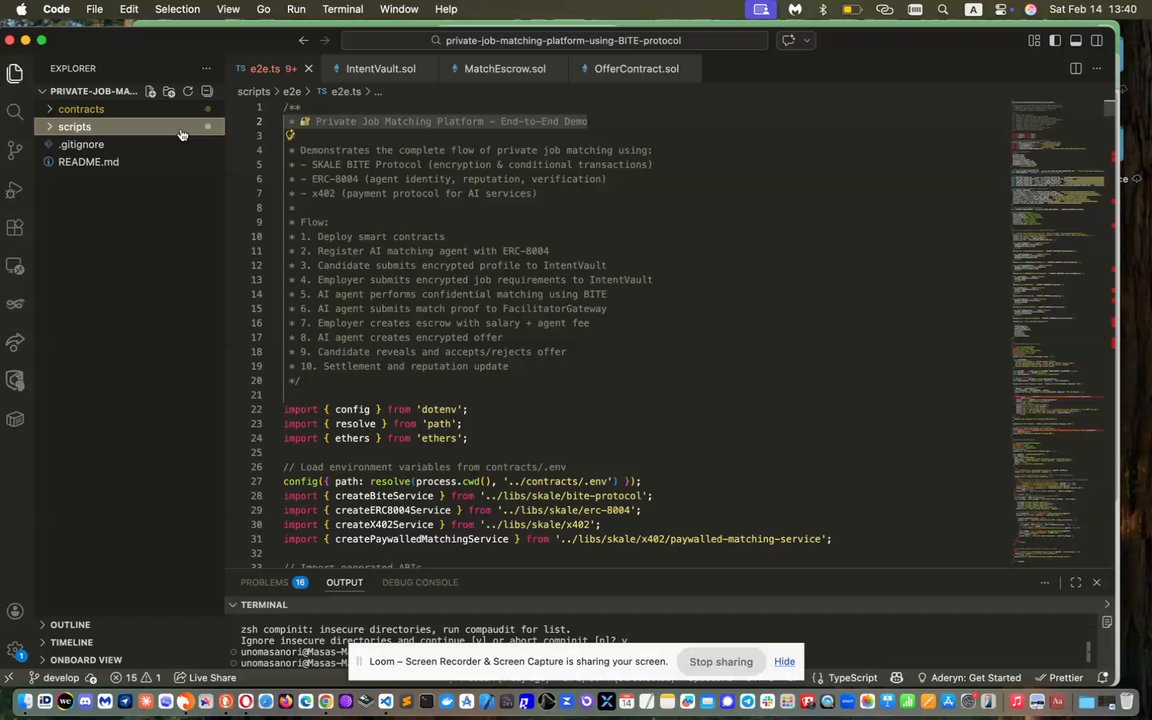Click the Hide link in Loom banner
Image resolution: width=1152 pixels, height=720 pixels.
pos(784,661)
